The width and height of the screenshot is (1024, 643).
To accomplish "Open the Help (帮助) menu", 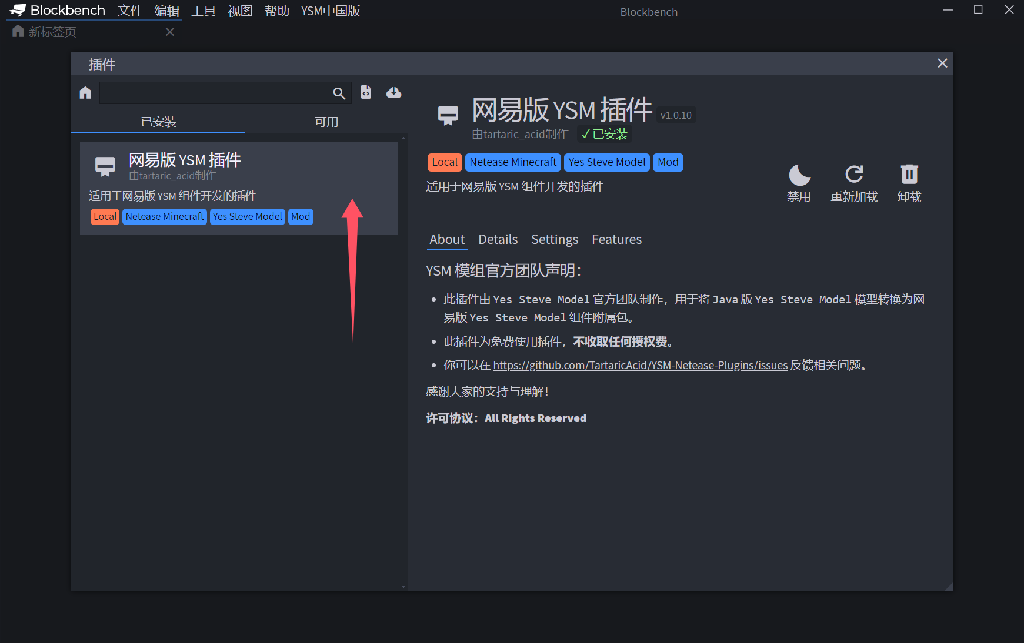I will (277, 11).
